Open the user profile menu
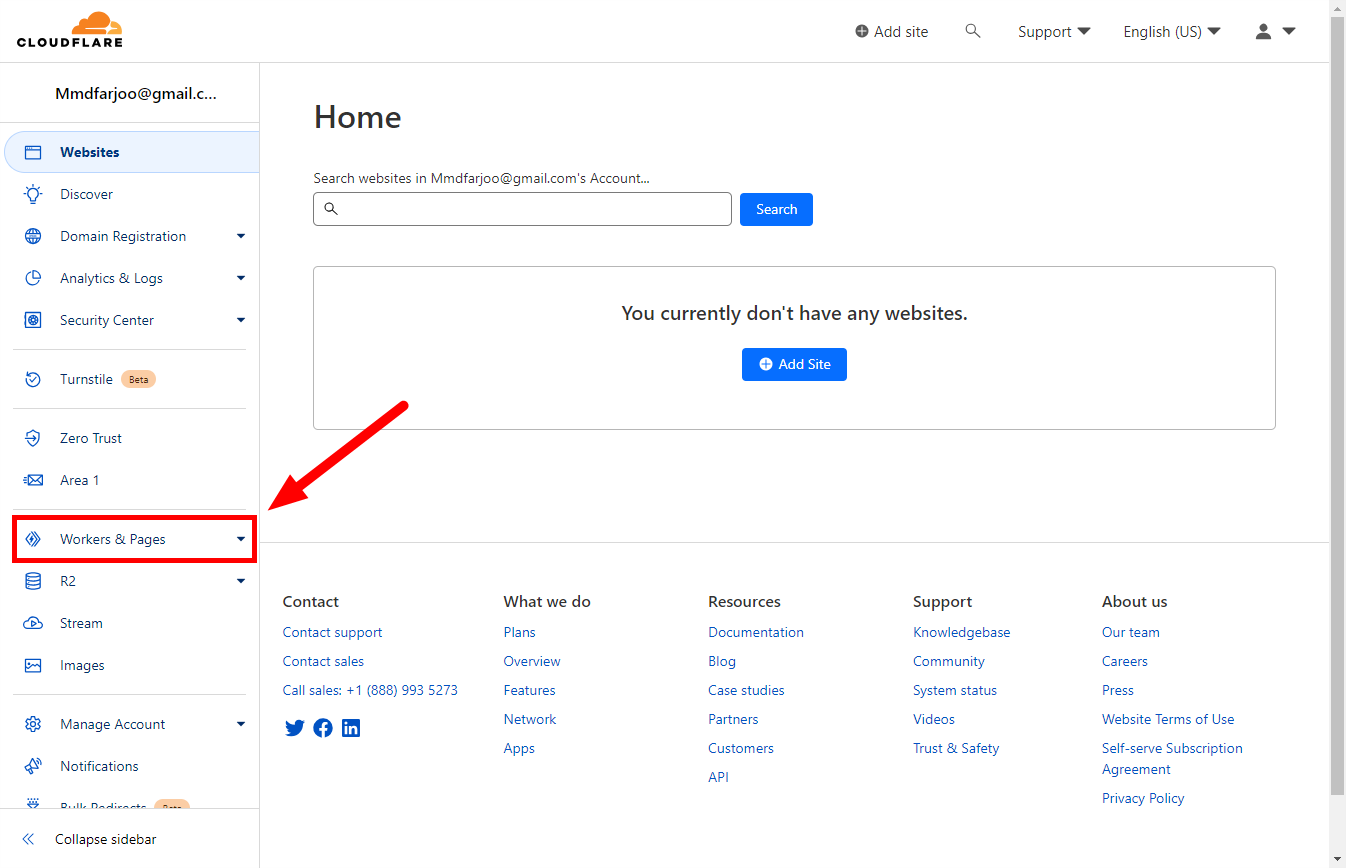The height and width of the screenshot is (868, 1346). point(1275,31)
